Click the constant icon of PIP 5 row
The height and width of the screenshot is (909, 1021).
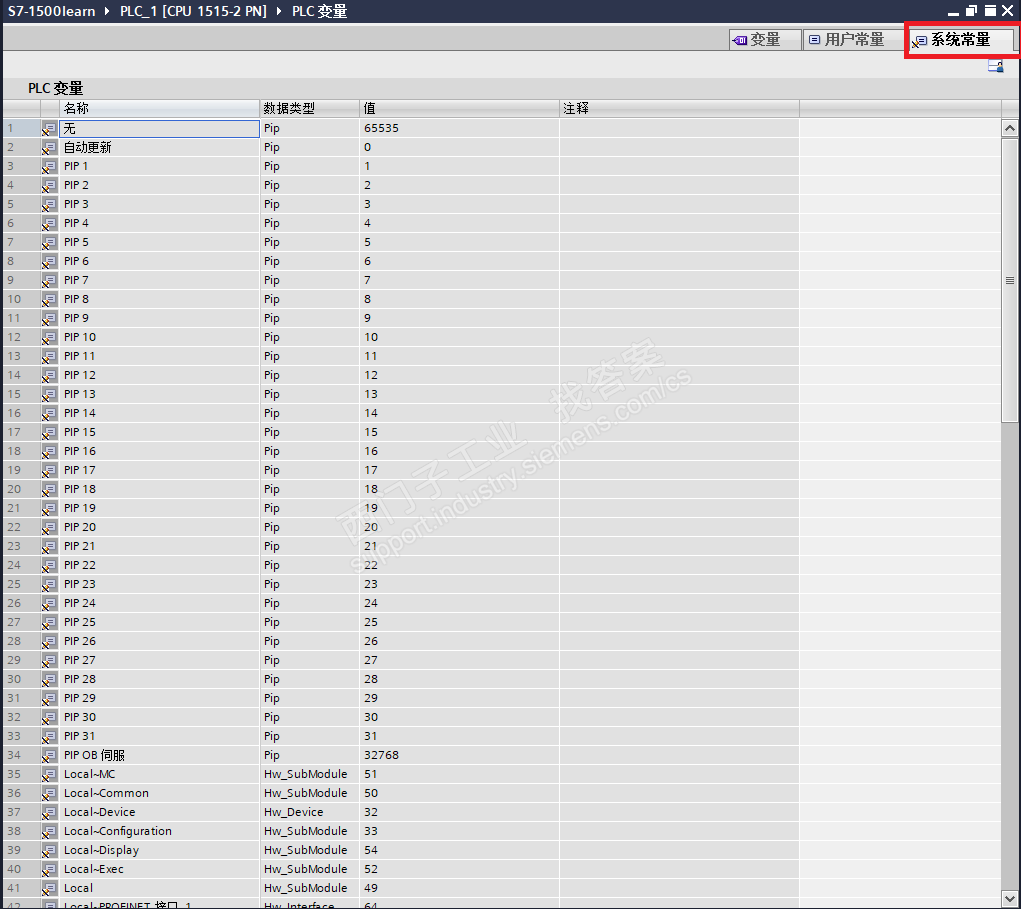(x=49, y=243)
